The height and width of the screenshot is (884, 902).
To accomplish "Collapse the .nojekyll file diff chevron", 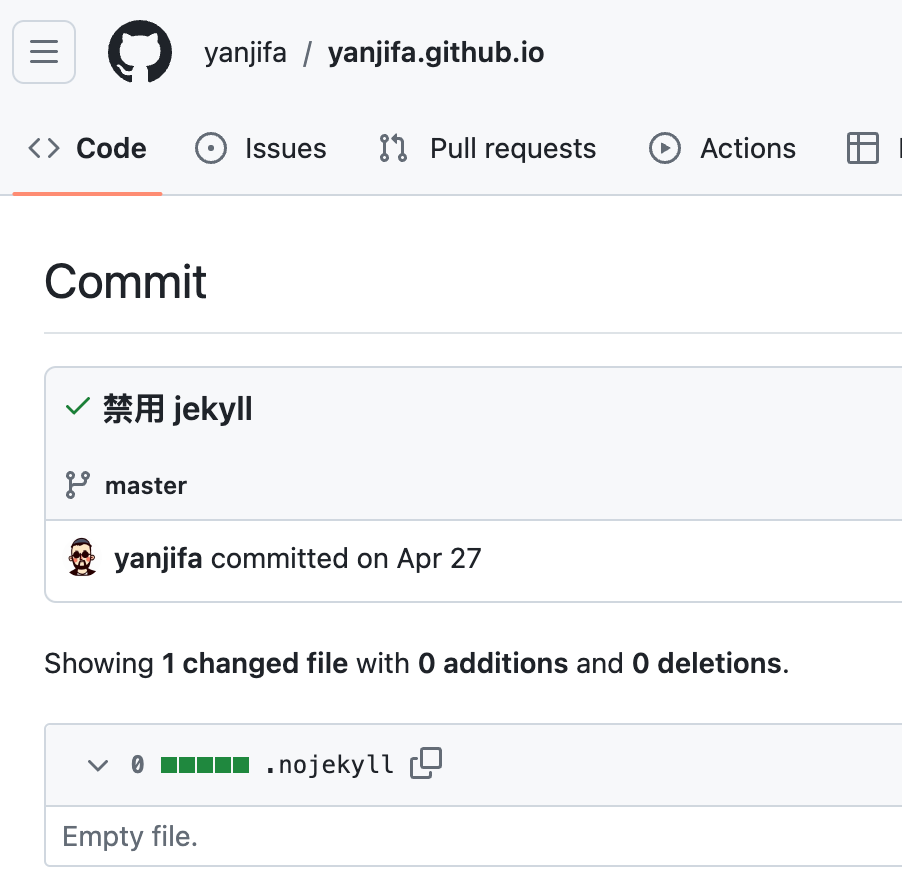I will (97, 766).
